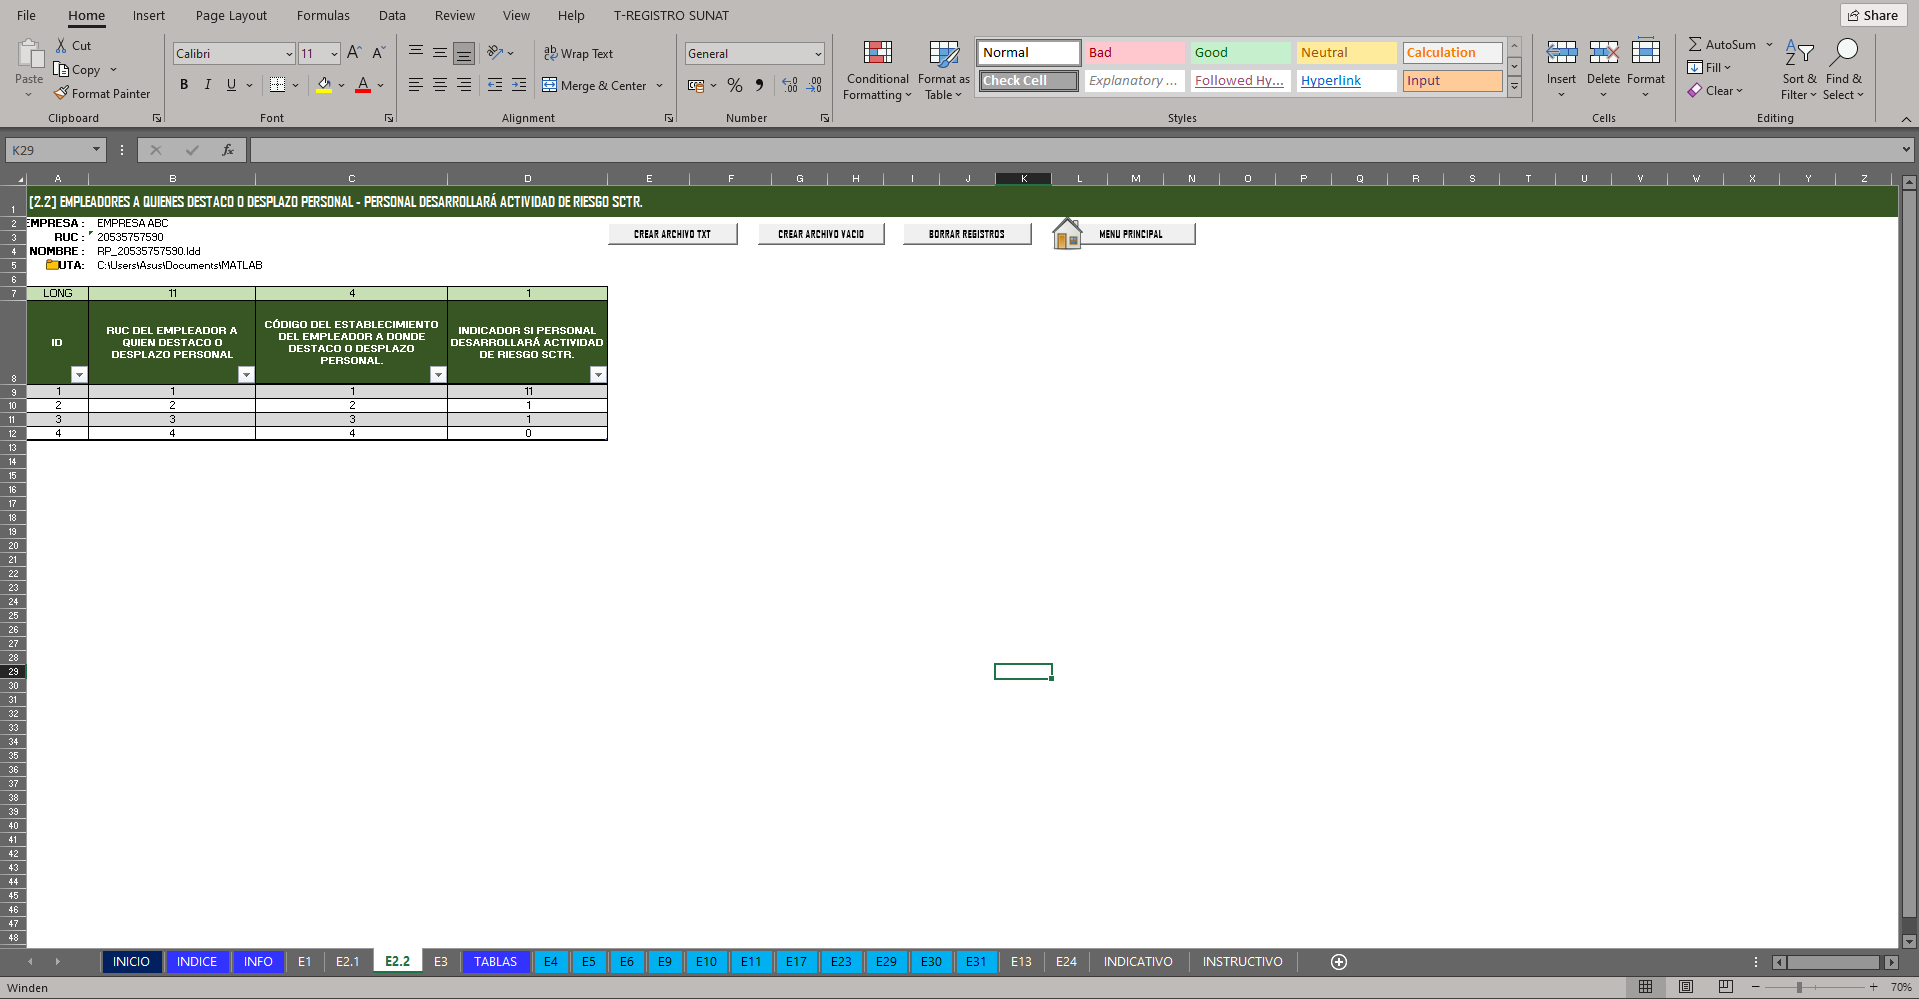Viewport: 1919px width, 999px height.
Task: Open the cell borders icon
Action: (278, 85)
